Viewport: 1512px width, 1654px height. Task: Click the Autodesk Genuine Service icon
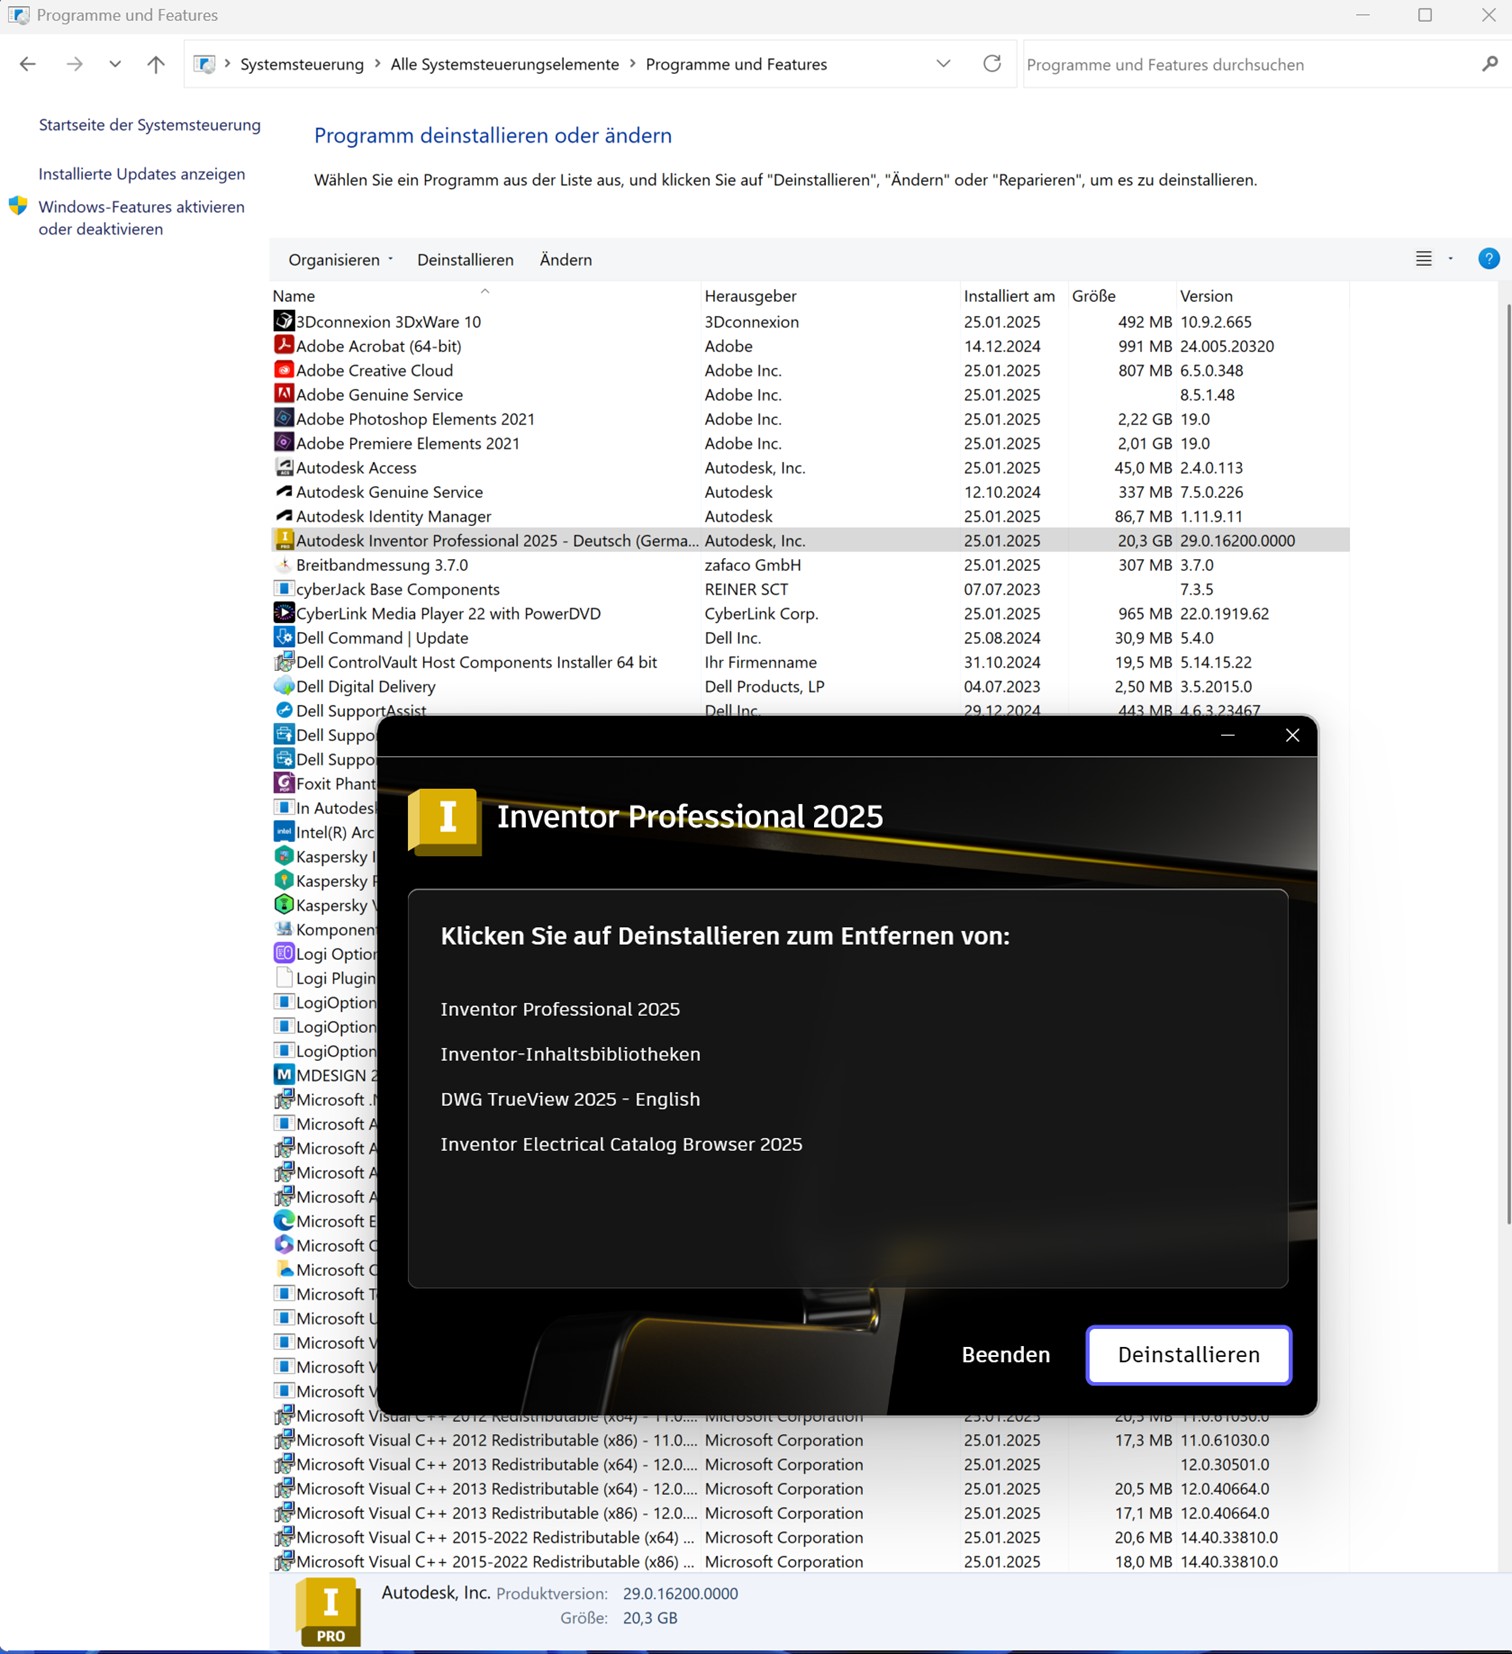(x=284, y=491)
